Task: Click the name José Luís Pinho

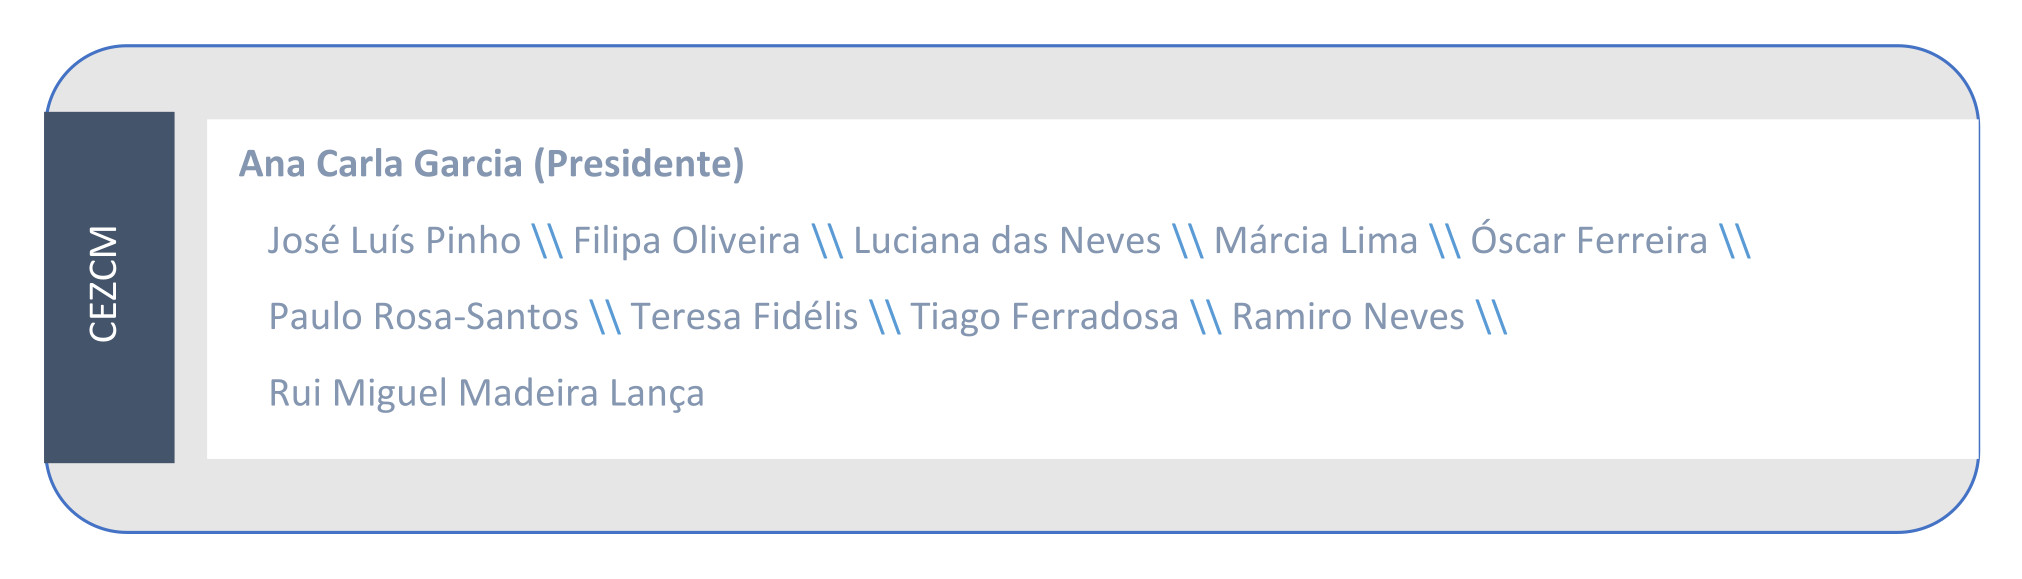Action: (x=394, y=241)
